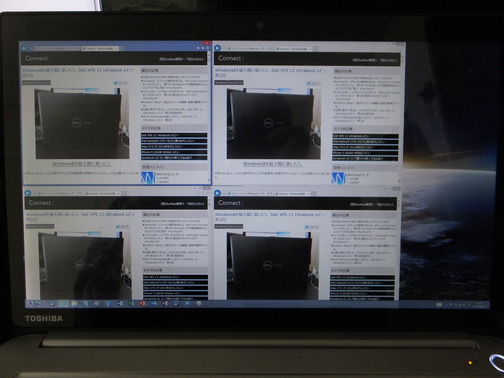Open sidebar Dell XPS 12 Ultrabook review, bottom-right window
The image size is (504, 378).
[362, 277]
